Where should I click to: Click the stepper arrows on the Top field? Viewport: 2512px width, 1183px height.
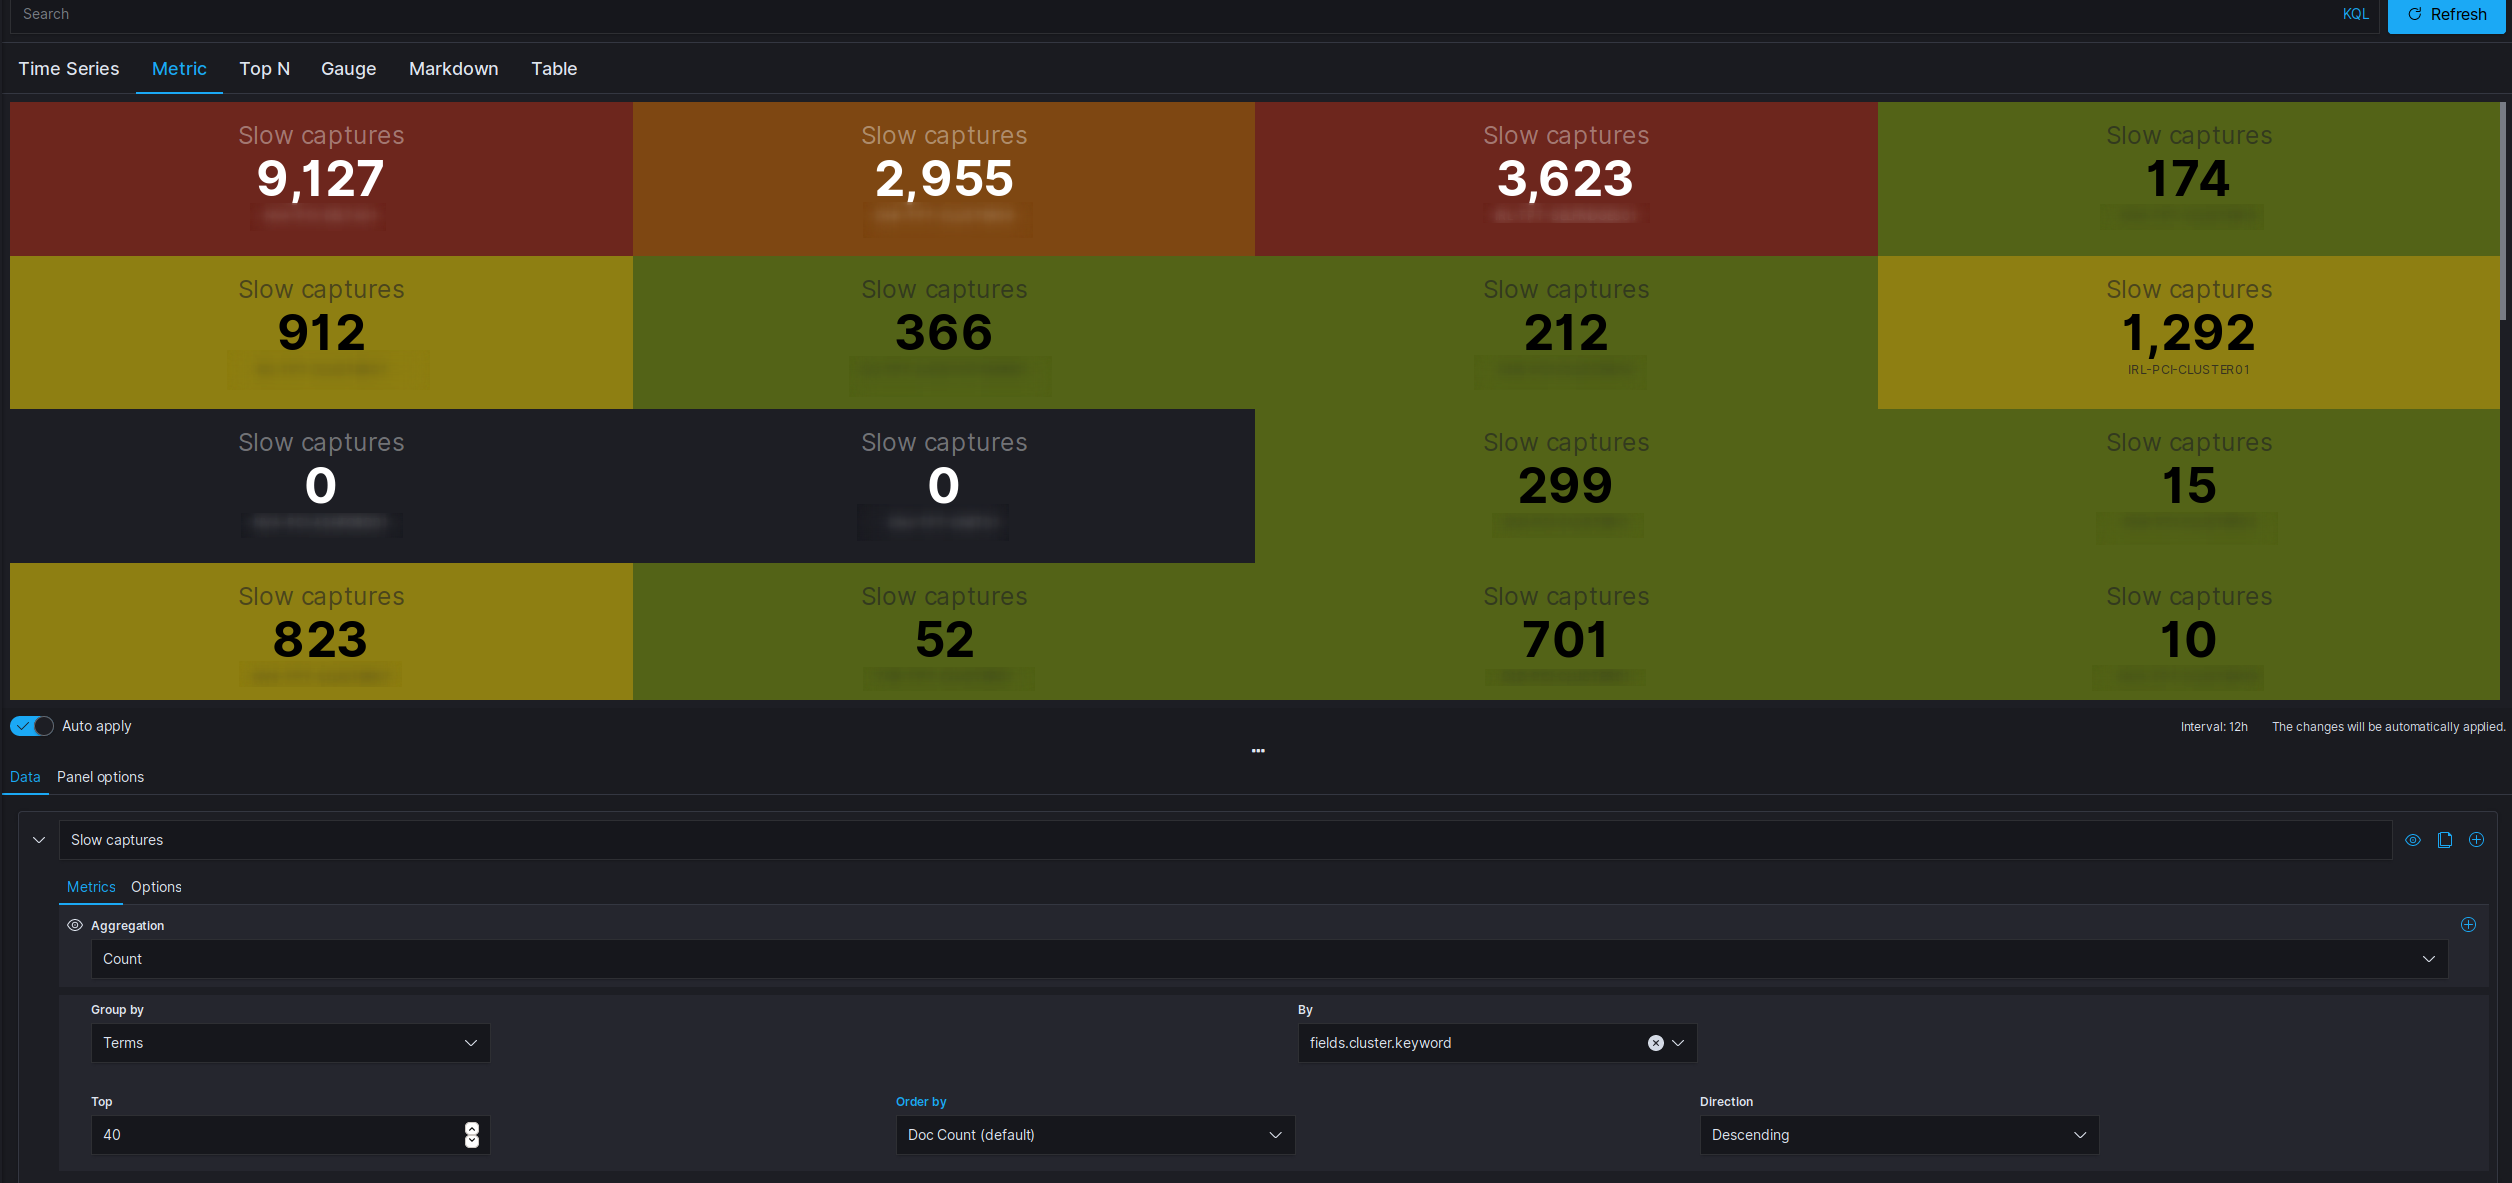tap(472, 1135)
